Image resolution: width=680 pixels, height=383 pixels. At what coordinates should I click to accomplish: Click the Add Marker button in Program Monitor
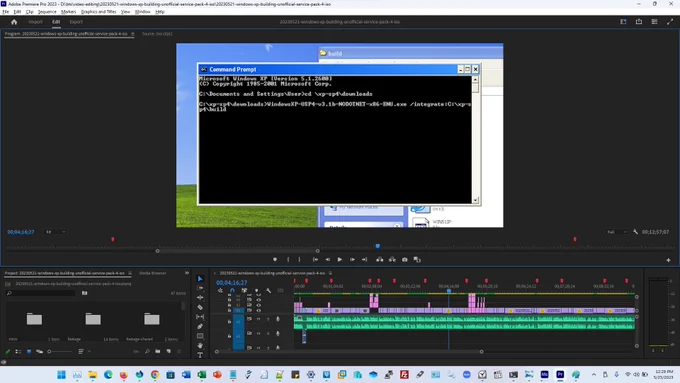(x=275, y=259)
